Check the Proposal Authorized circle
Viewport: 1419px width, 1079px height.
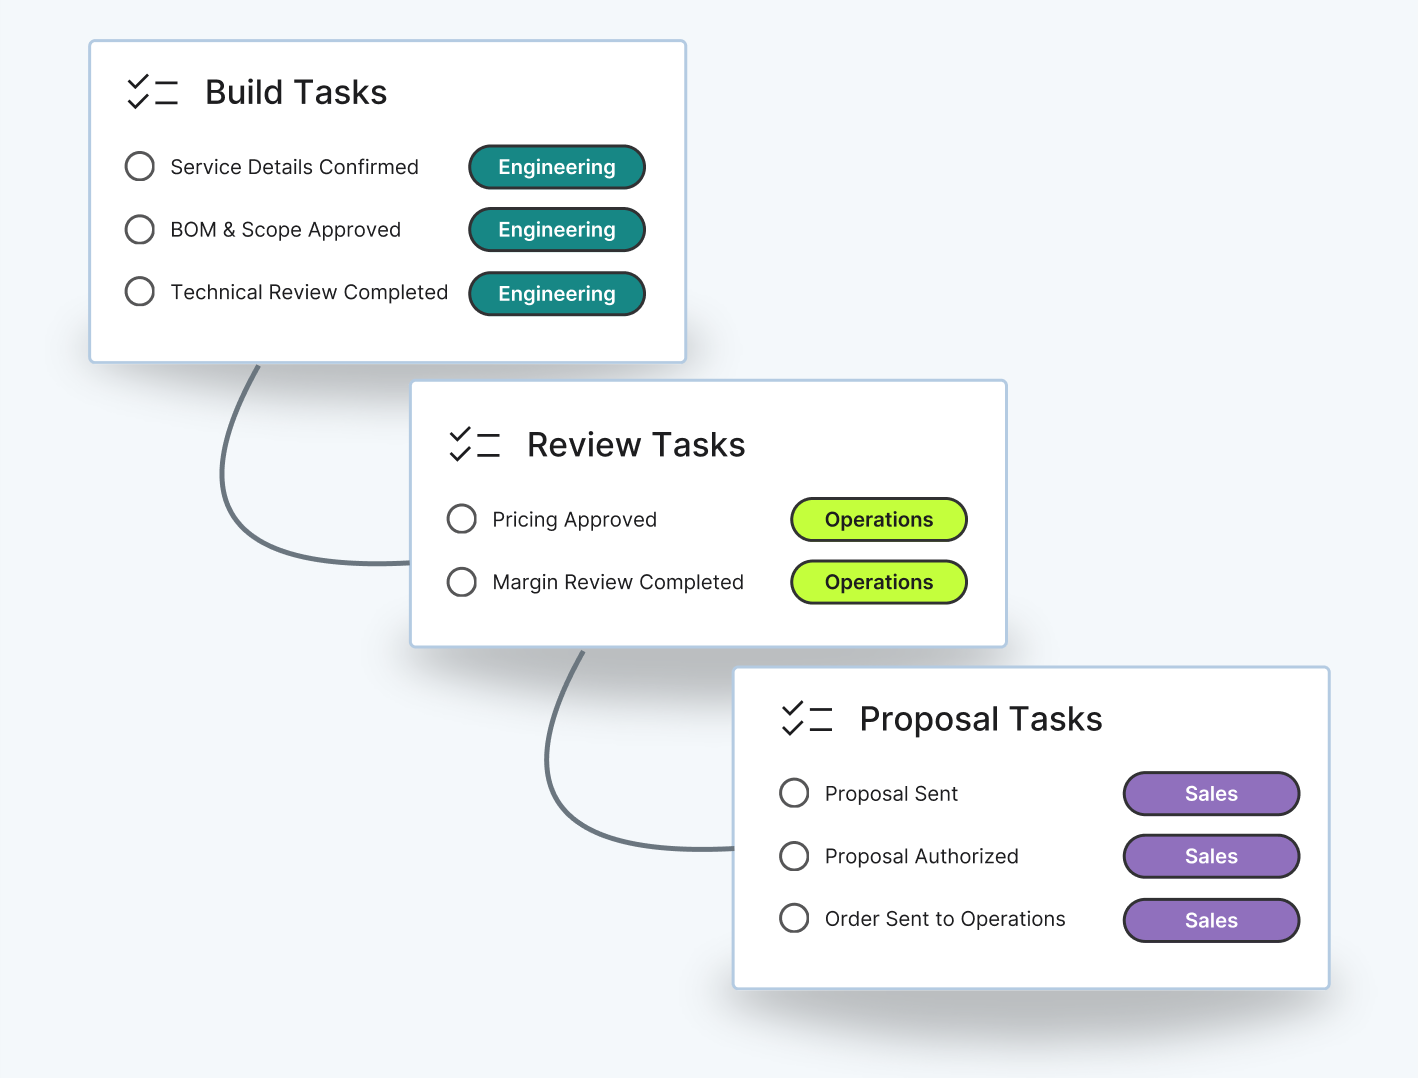pyautogui.click(x=793, y=856)
